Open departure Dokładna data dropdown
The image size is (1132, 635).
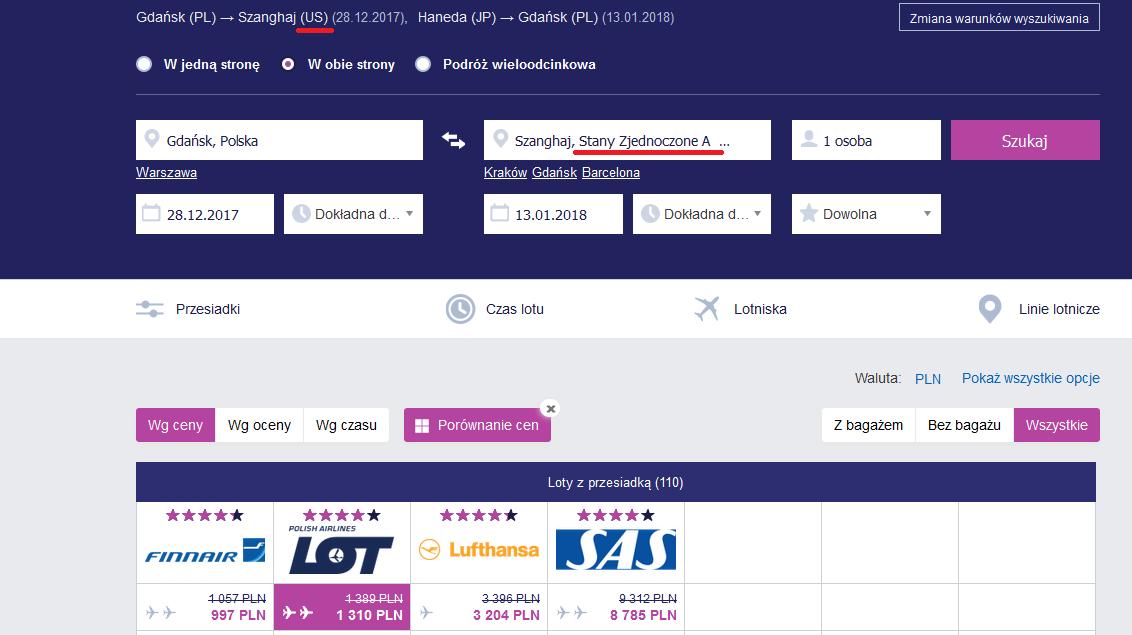[353, 214]
